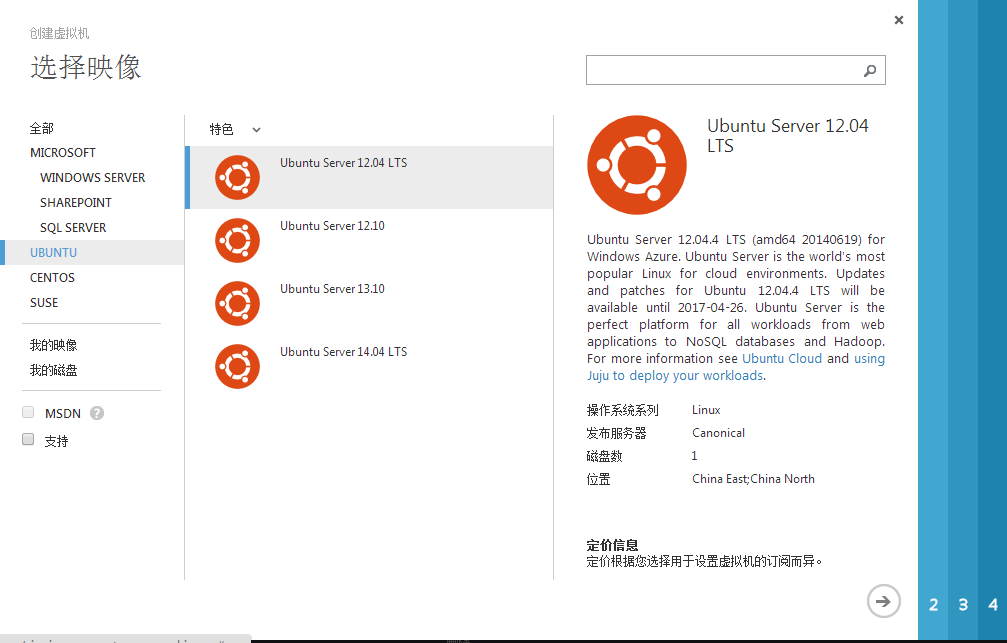The image size is (1007, 643).
Task: Toggle the MSDN checkbox
Action: [28, 412]
